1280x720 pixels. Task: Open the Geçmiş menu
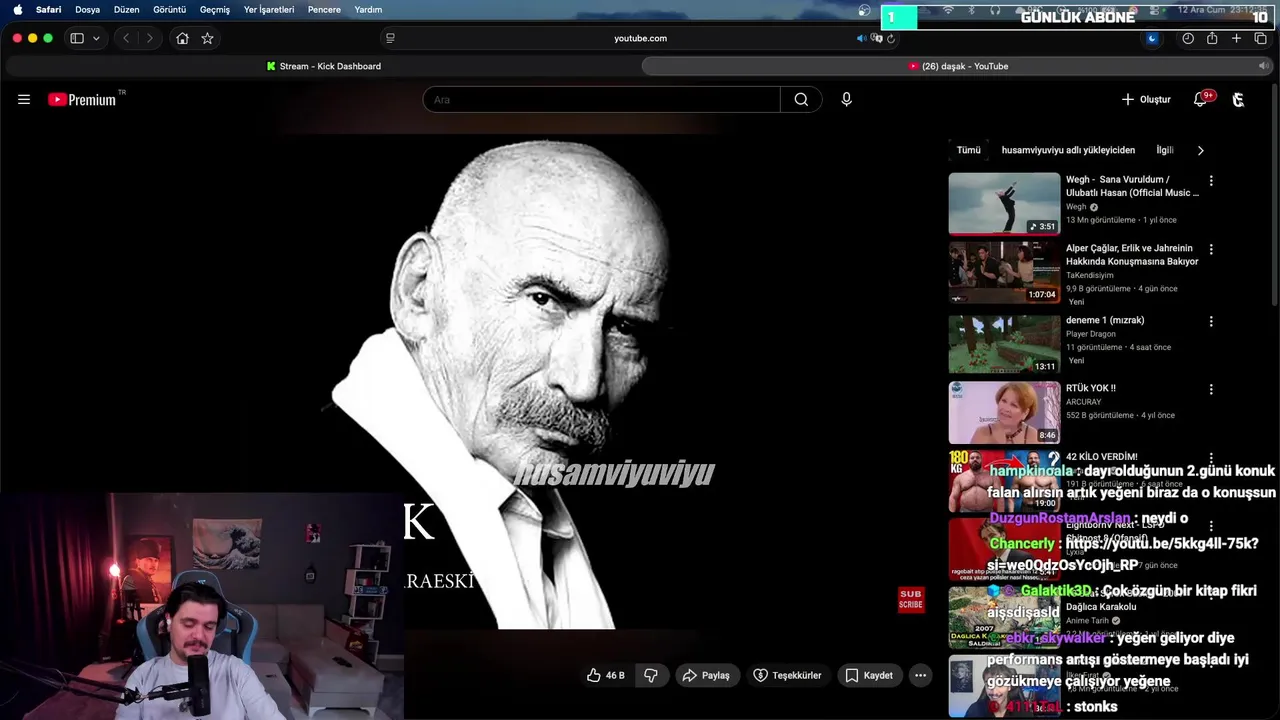214,9
